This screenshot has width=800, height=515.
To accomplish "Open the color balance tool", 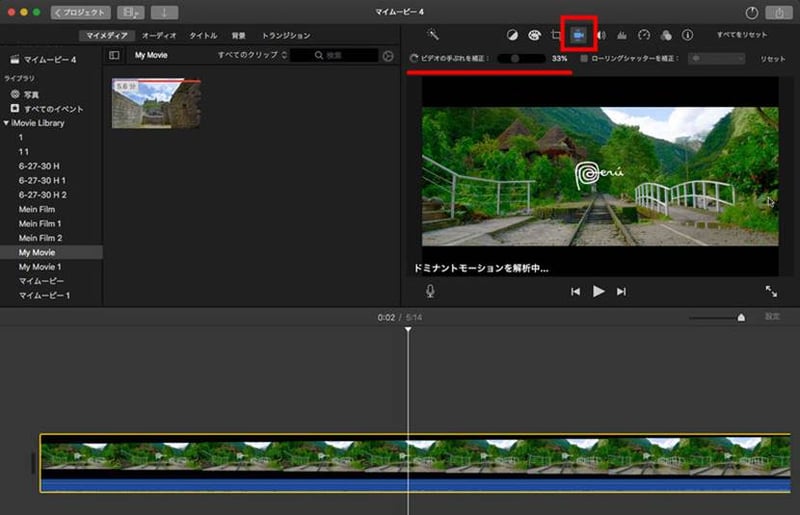I will (512, 35).
